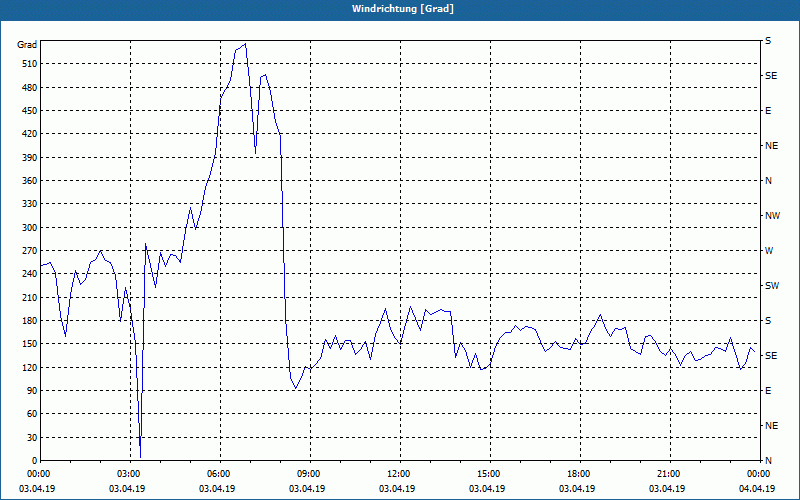
Task: Select the N compass label level with 0
Action: [768, 461]
